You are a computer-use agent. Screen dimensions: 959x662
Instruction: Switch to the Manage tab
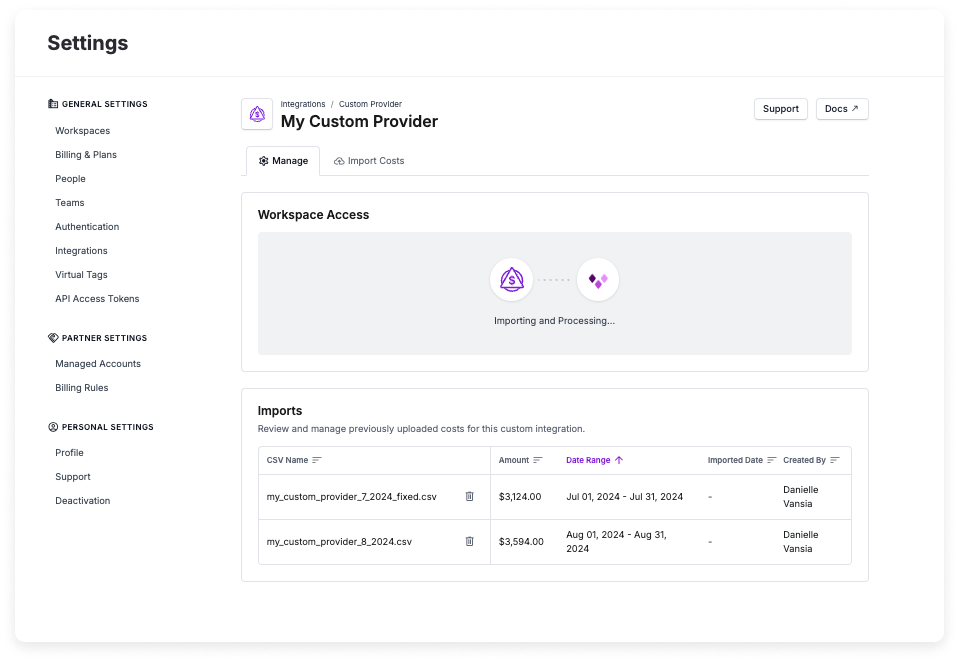click(x=283, y=161)
